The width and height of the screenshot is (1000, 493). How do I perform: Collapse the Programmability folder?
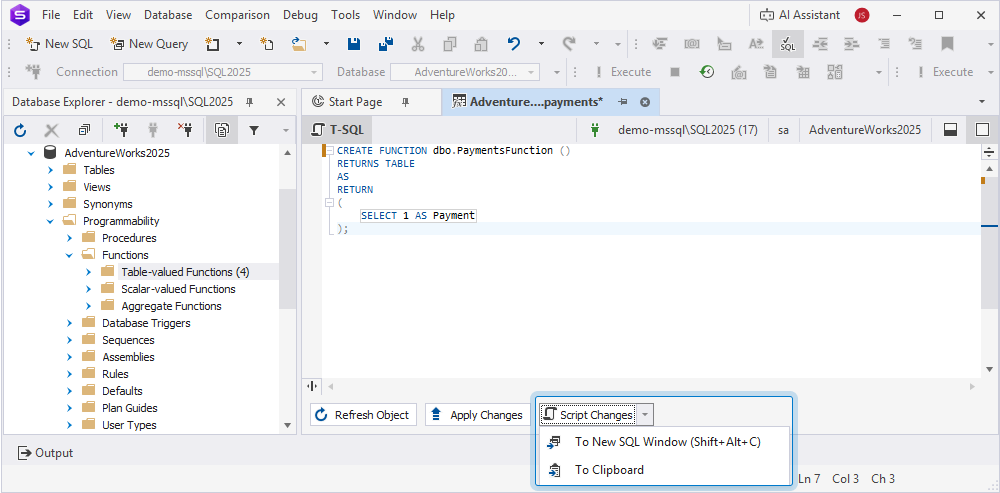pyautogui.click(x=50, y=221)
